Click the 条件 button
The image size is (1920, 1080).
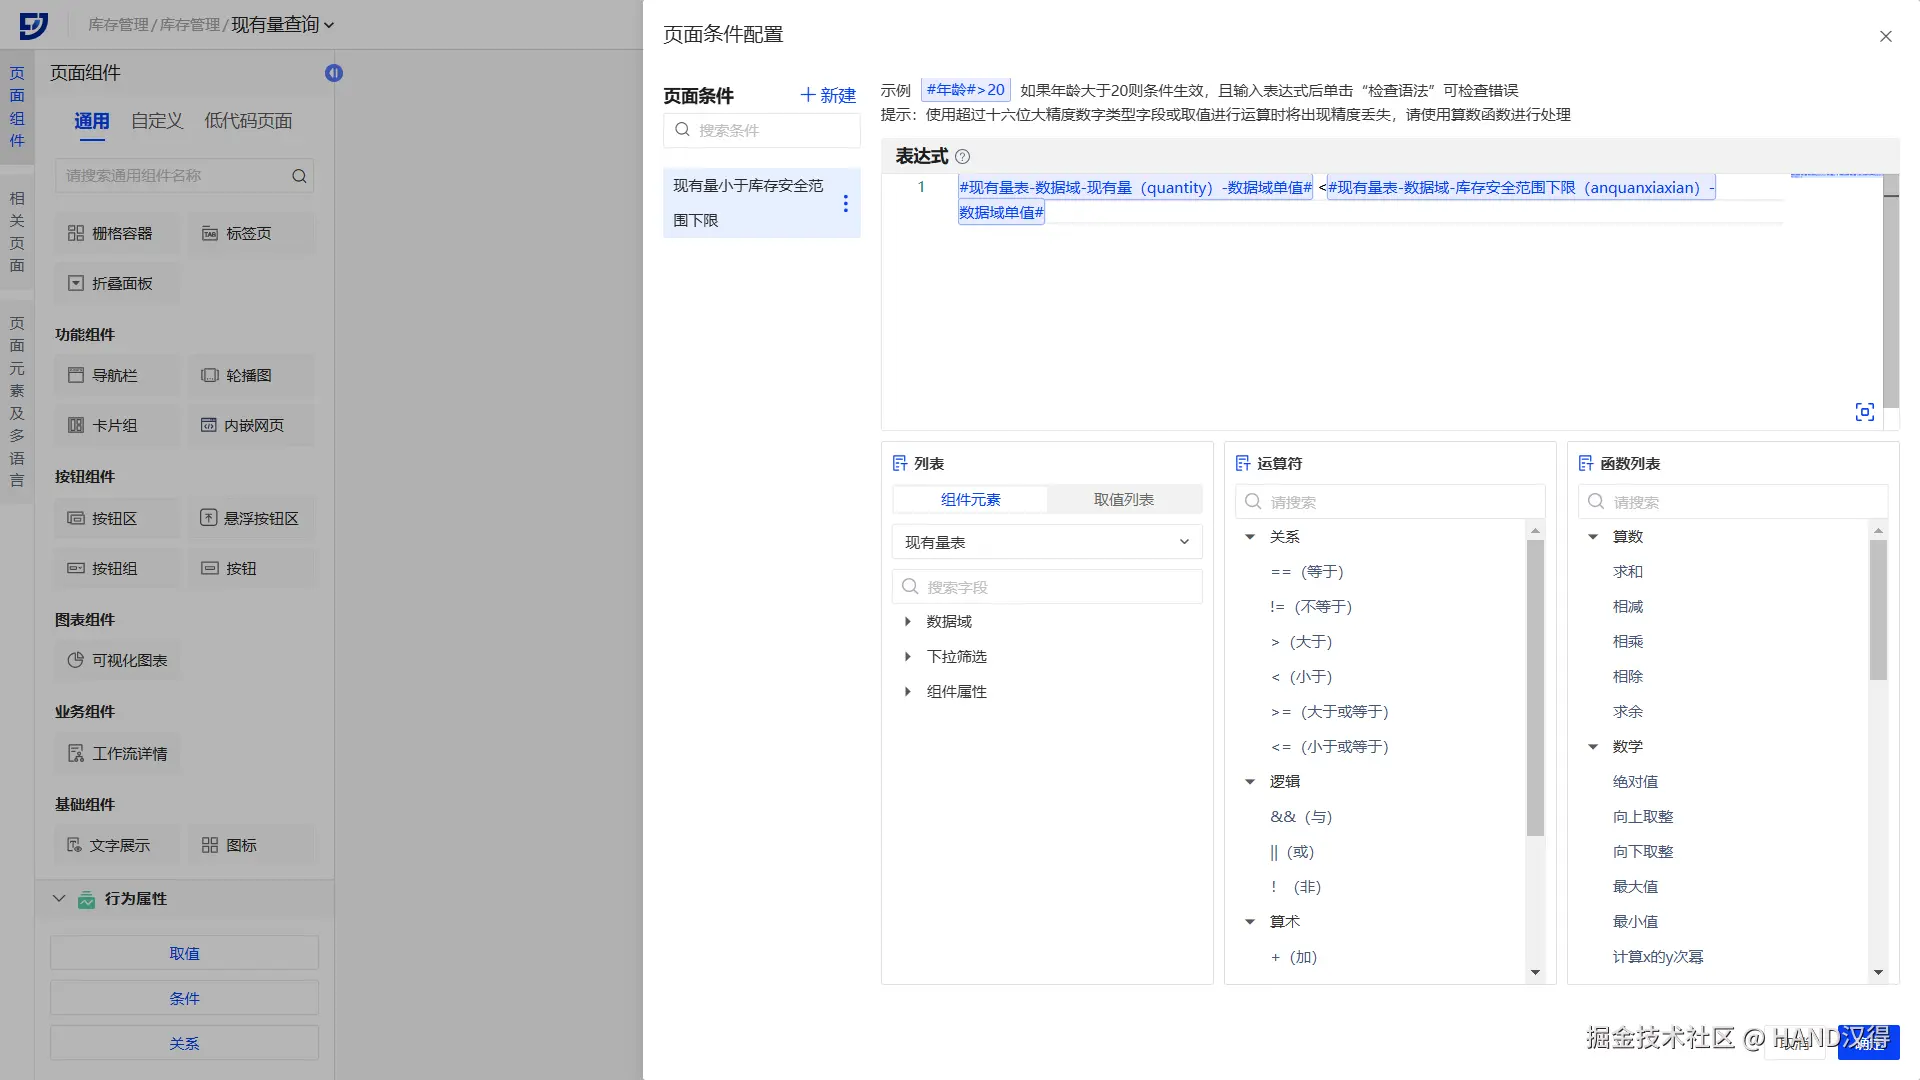tap(184, 998)
